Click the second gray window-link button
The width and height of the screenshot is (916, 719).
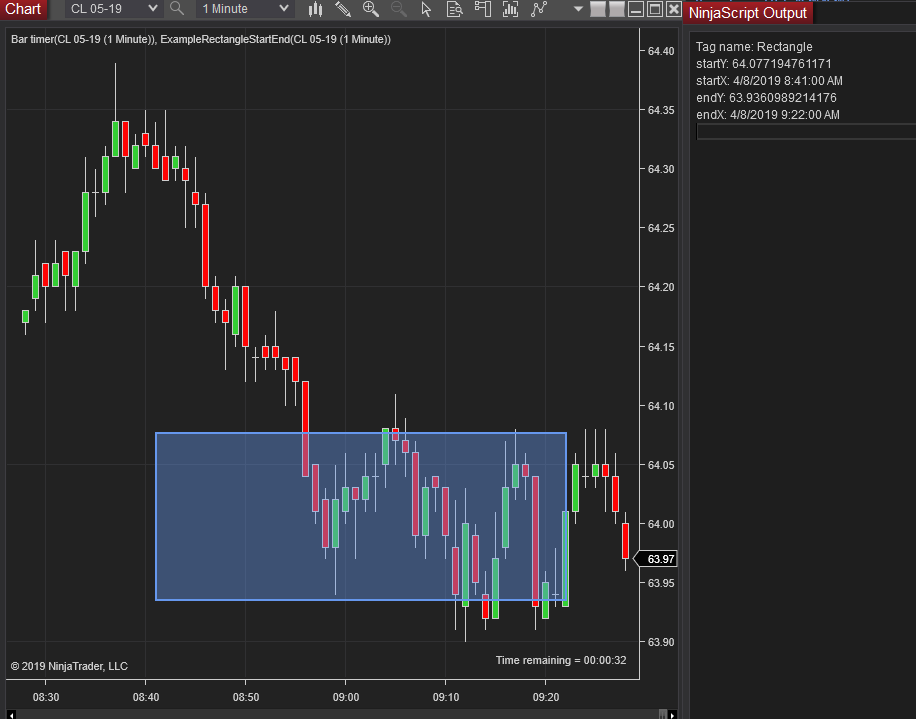(x=617, y=9)
